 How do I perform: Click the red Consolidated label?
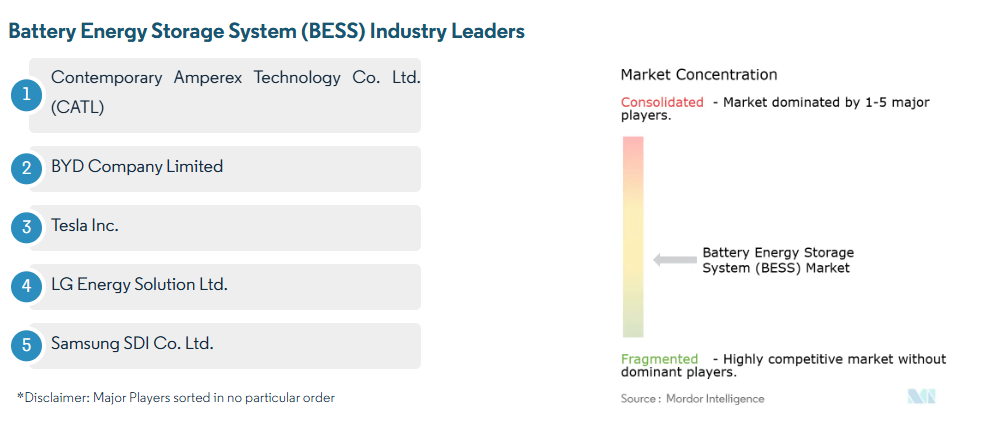click(x=662, y=102)
